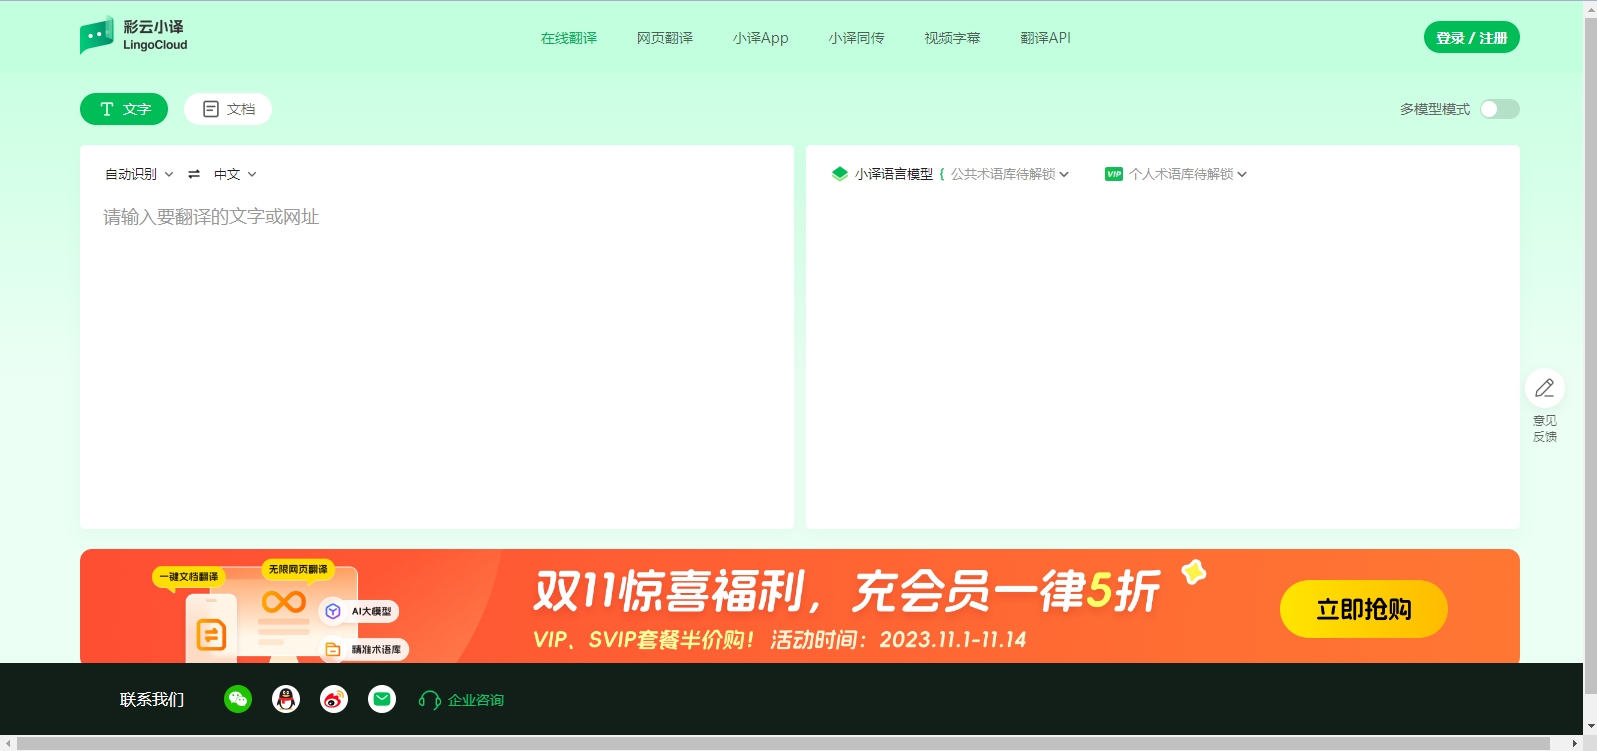Open 在线翻译 nav item
1597x751 pixels.
pos(569,38)
